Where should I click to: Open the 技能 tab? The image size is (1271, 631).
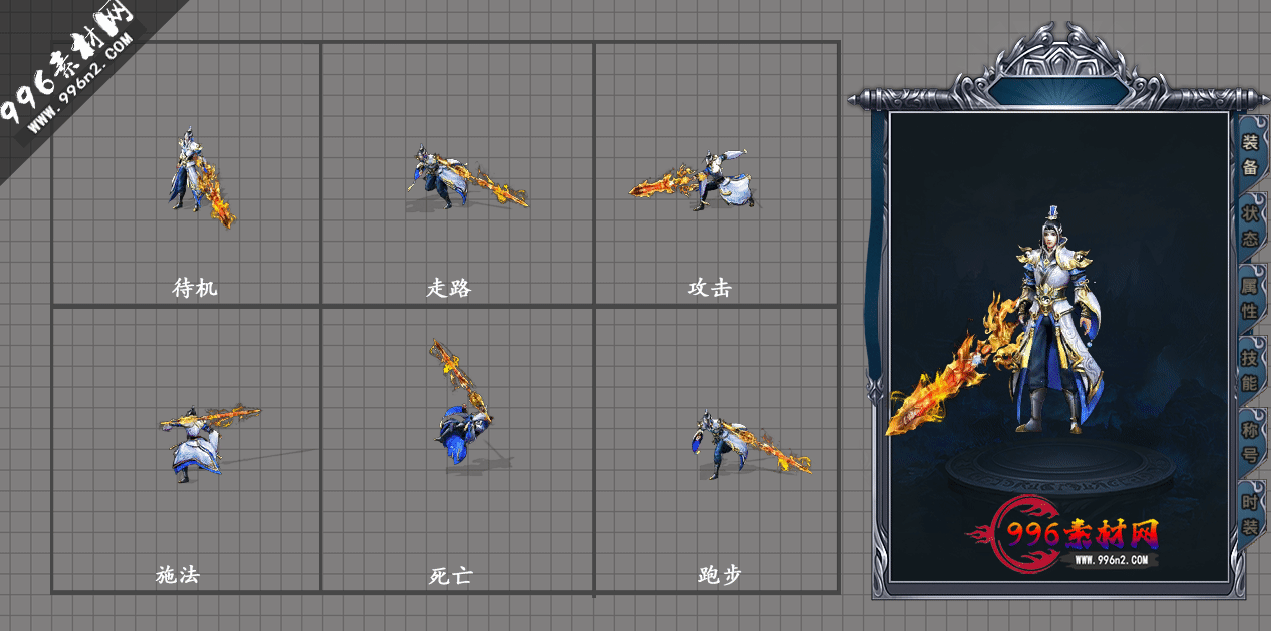tap(1250, 369)
